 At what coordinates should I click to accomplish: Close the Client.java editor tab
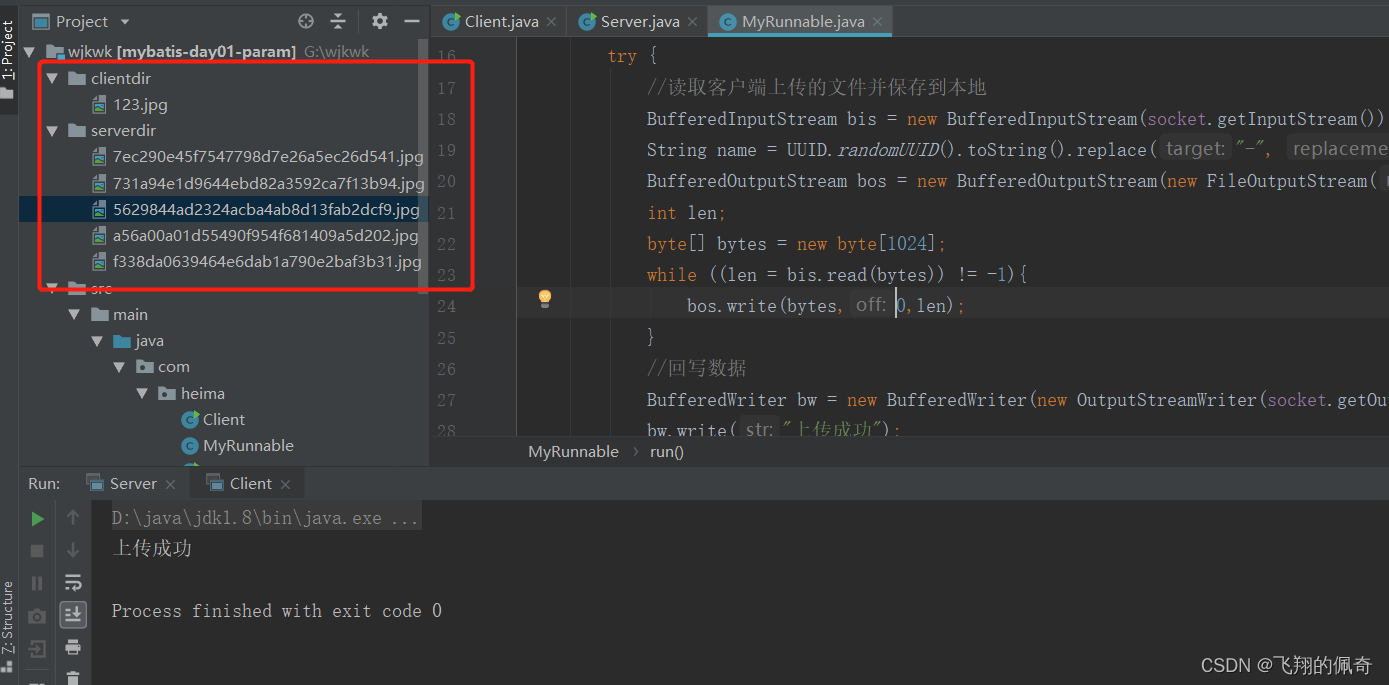[x=552, y=22]
